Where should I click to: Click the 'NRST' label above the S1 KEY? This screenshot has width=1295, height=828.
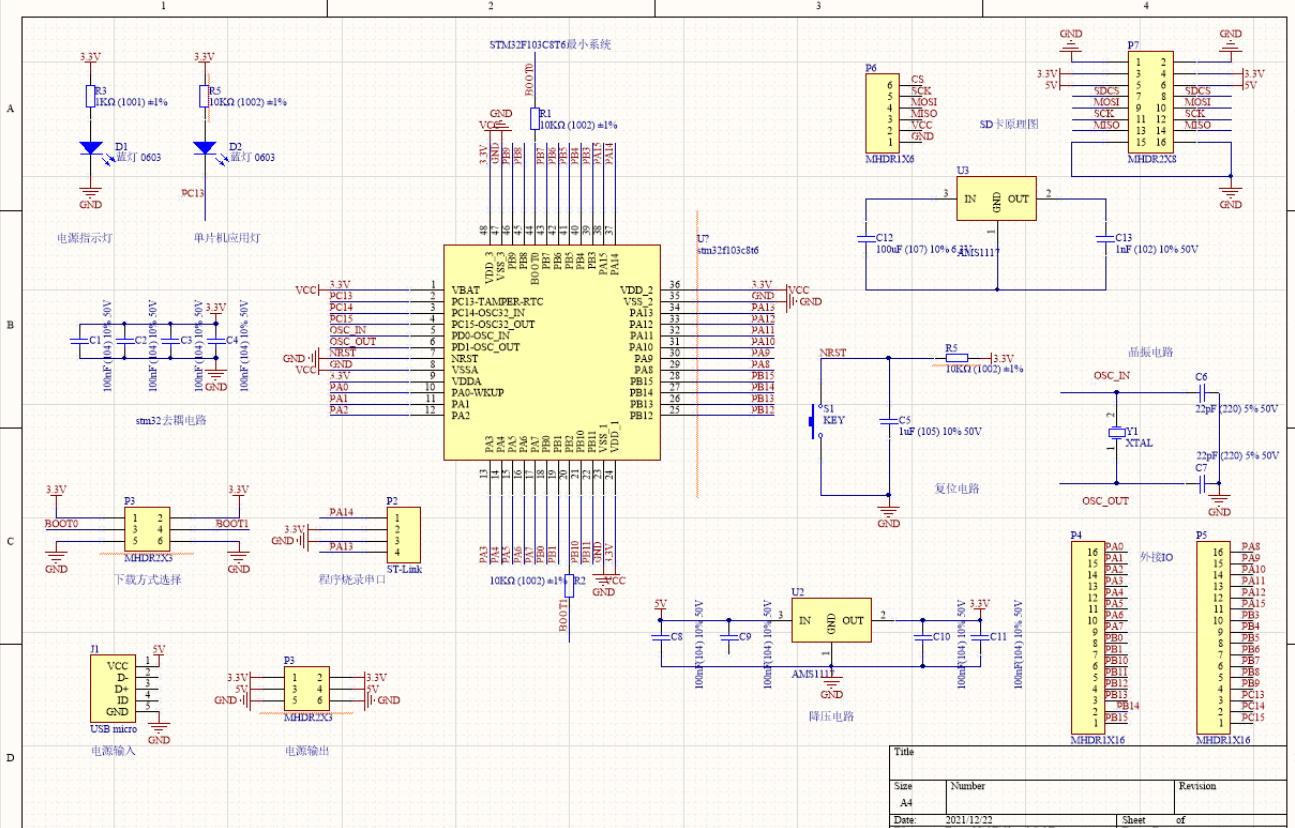(833, 353)
